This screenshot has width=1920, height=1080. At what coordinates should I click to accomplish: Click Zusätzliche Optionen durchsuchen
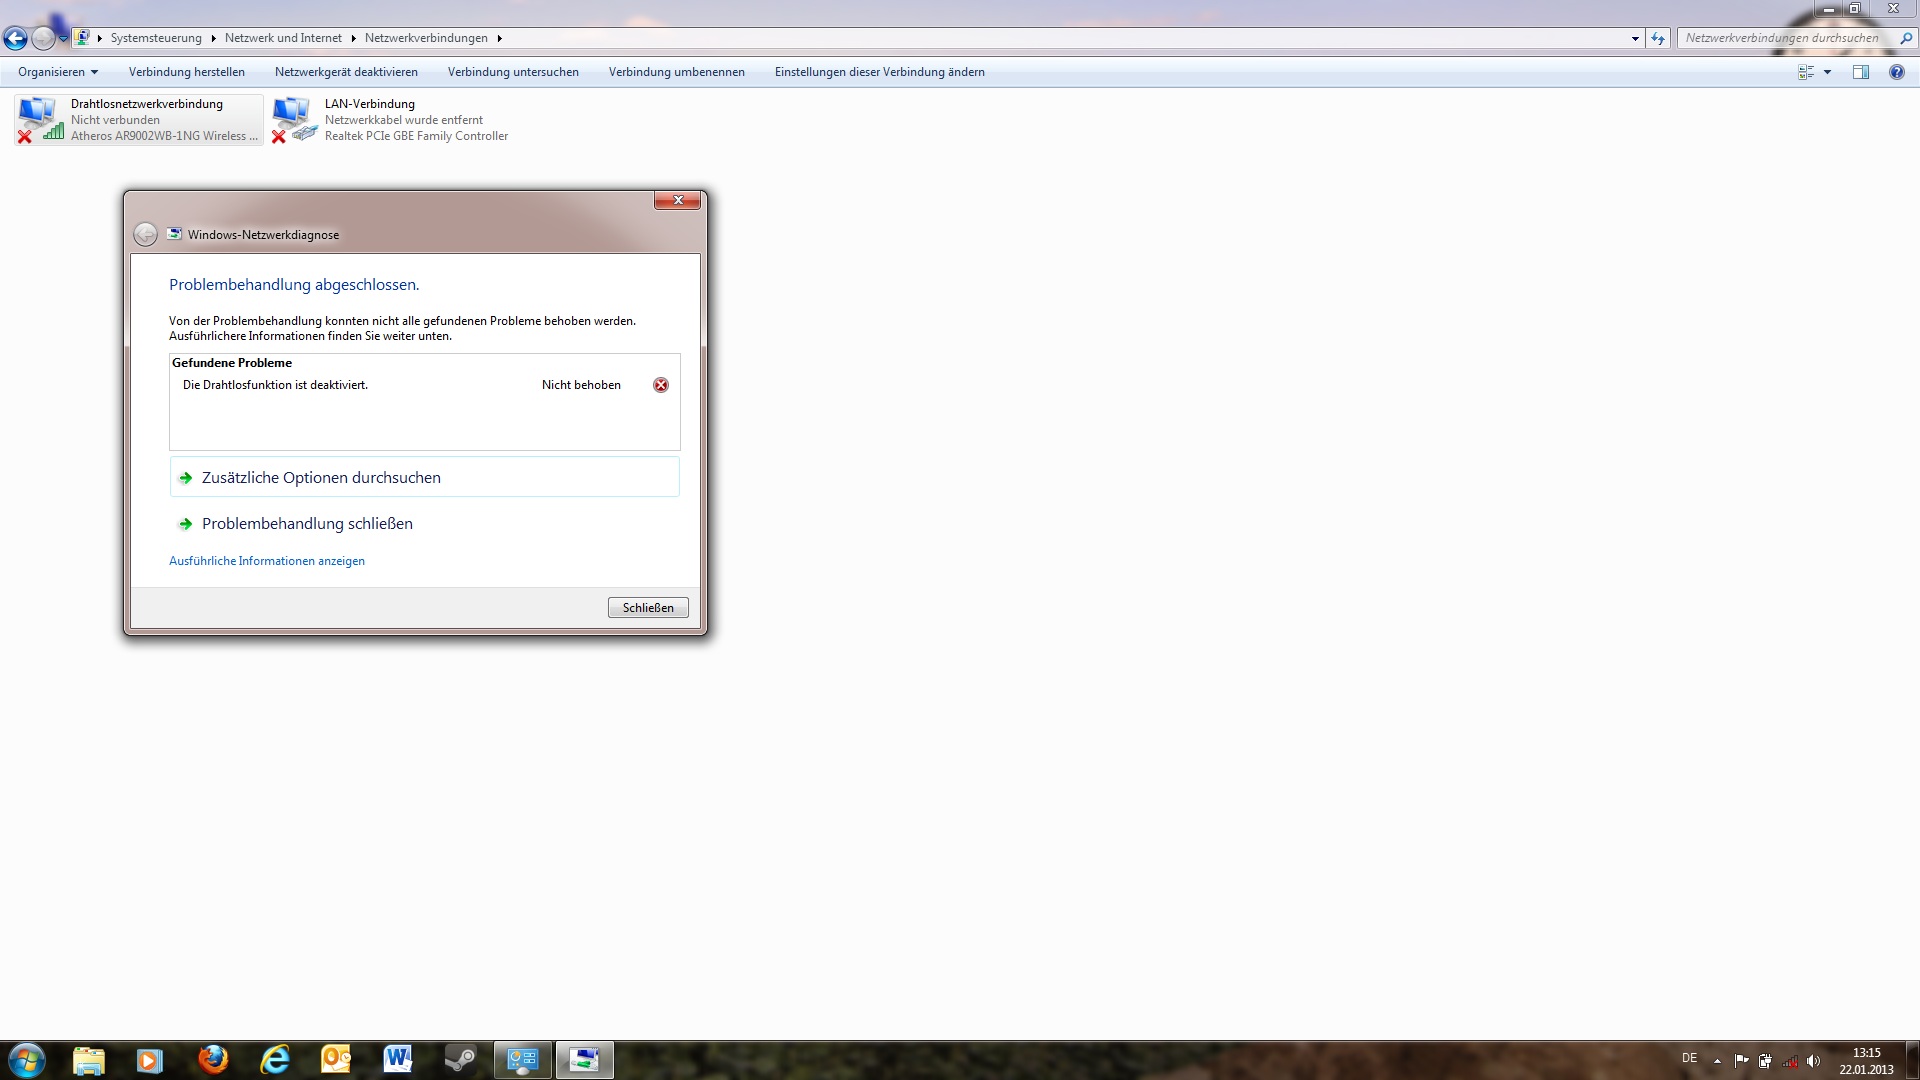321,478
